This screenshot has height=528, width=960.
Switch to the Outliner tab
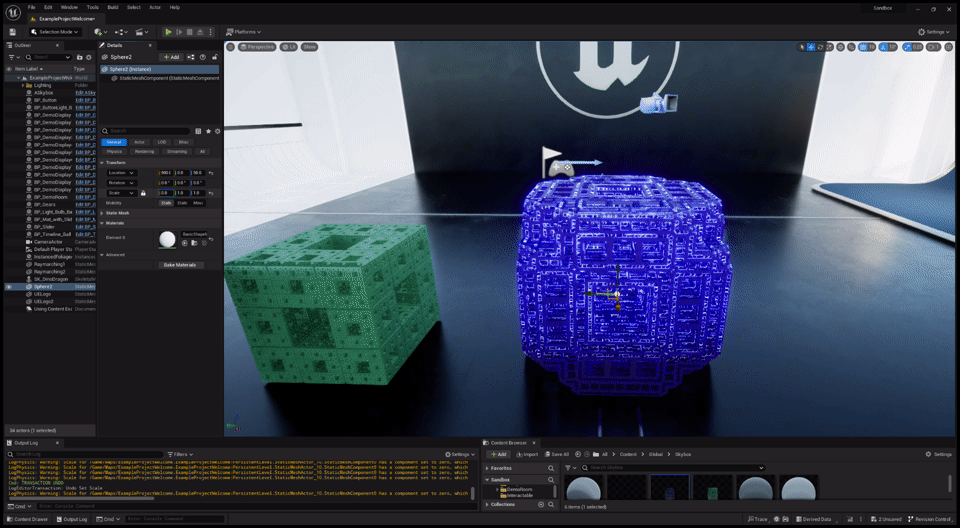point(22,45)
